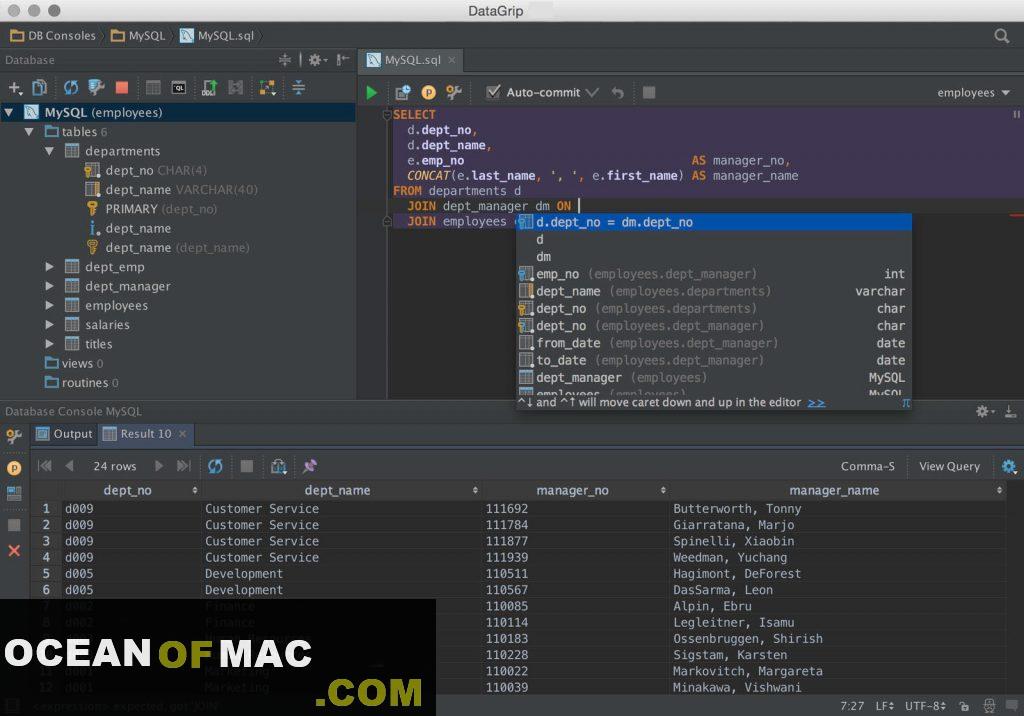Click DB Consoles in the breadcrumb bar
Image resolution: width=1024 pixels, height=716 pixels.
point(54,36)
